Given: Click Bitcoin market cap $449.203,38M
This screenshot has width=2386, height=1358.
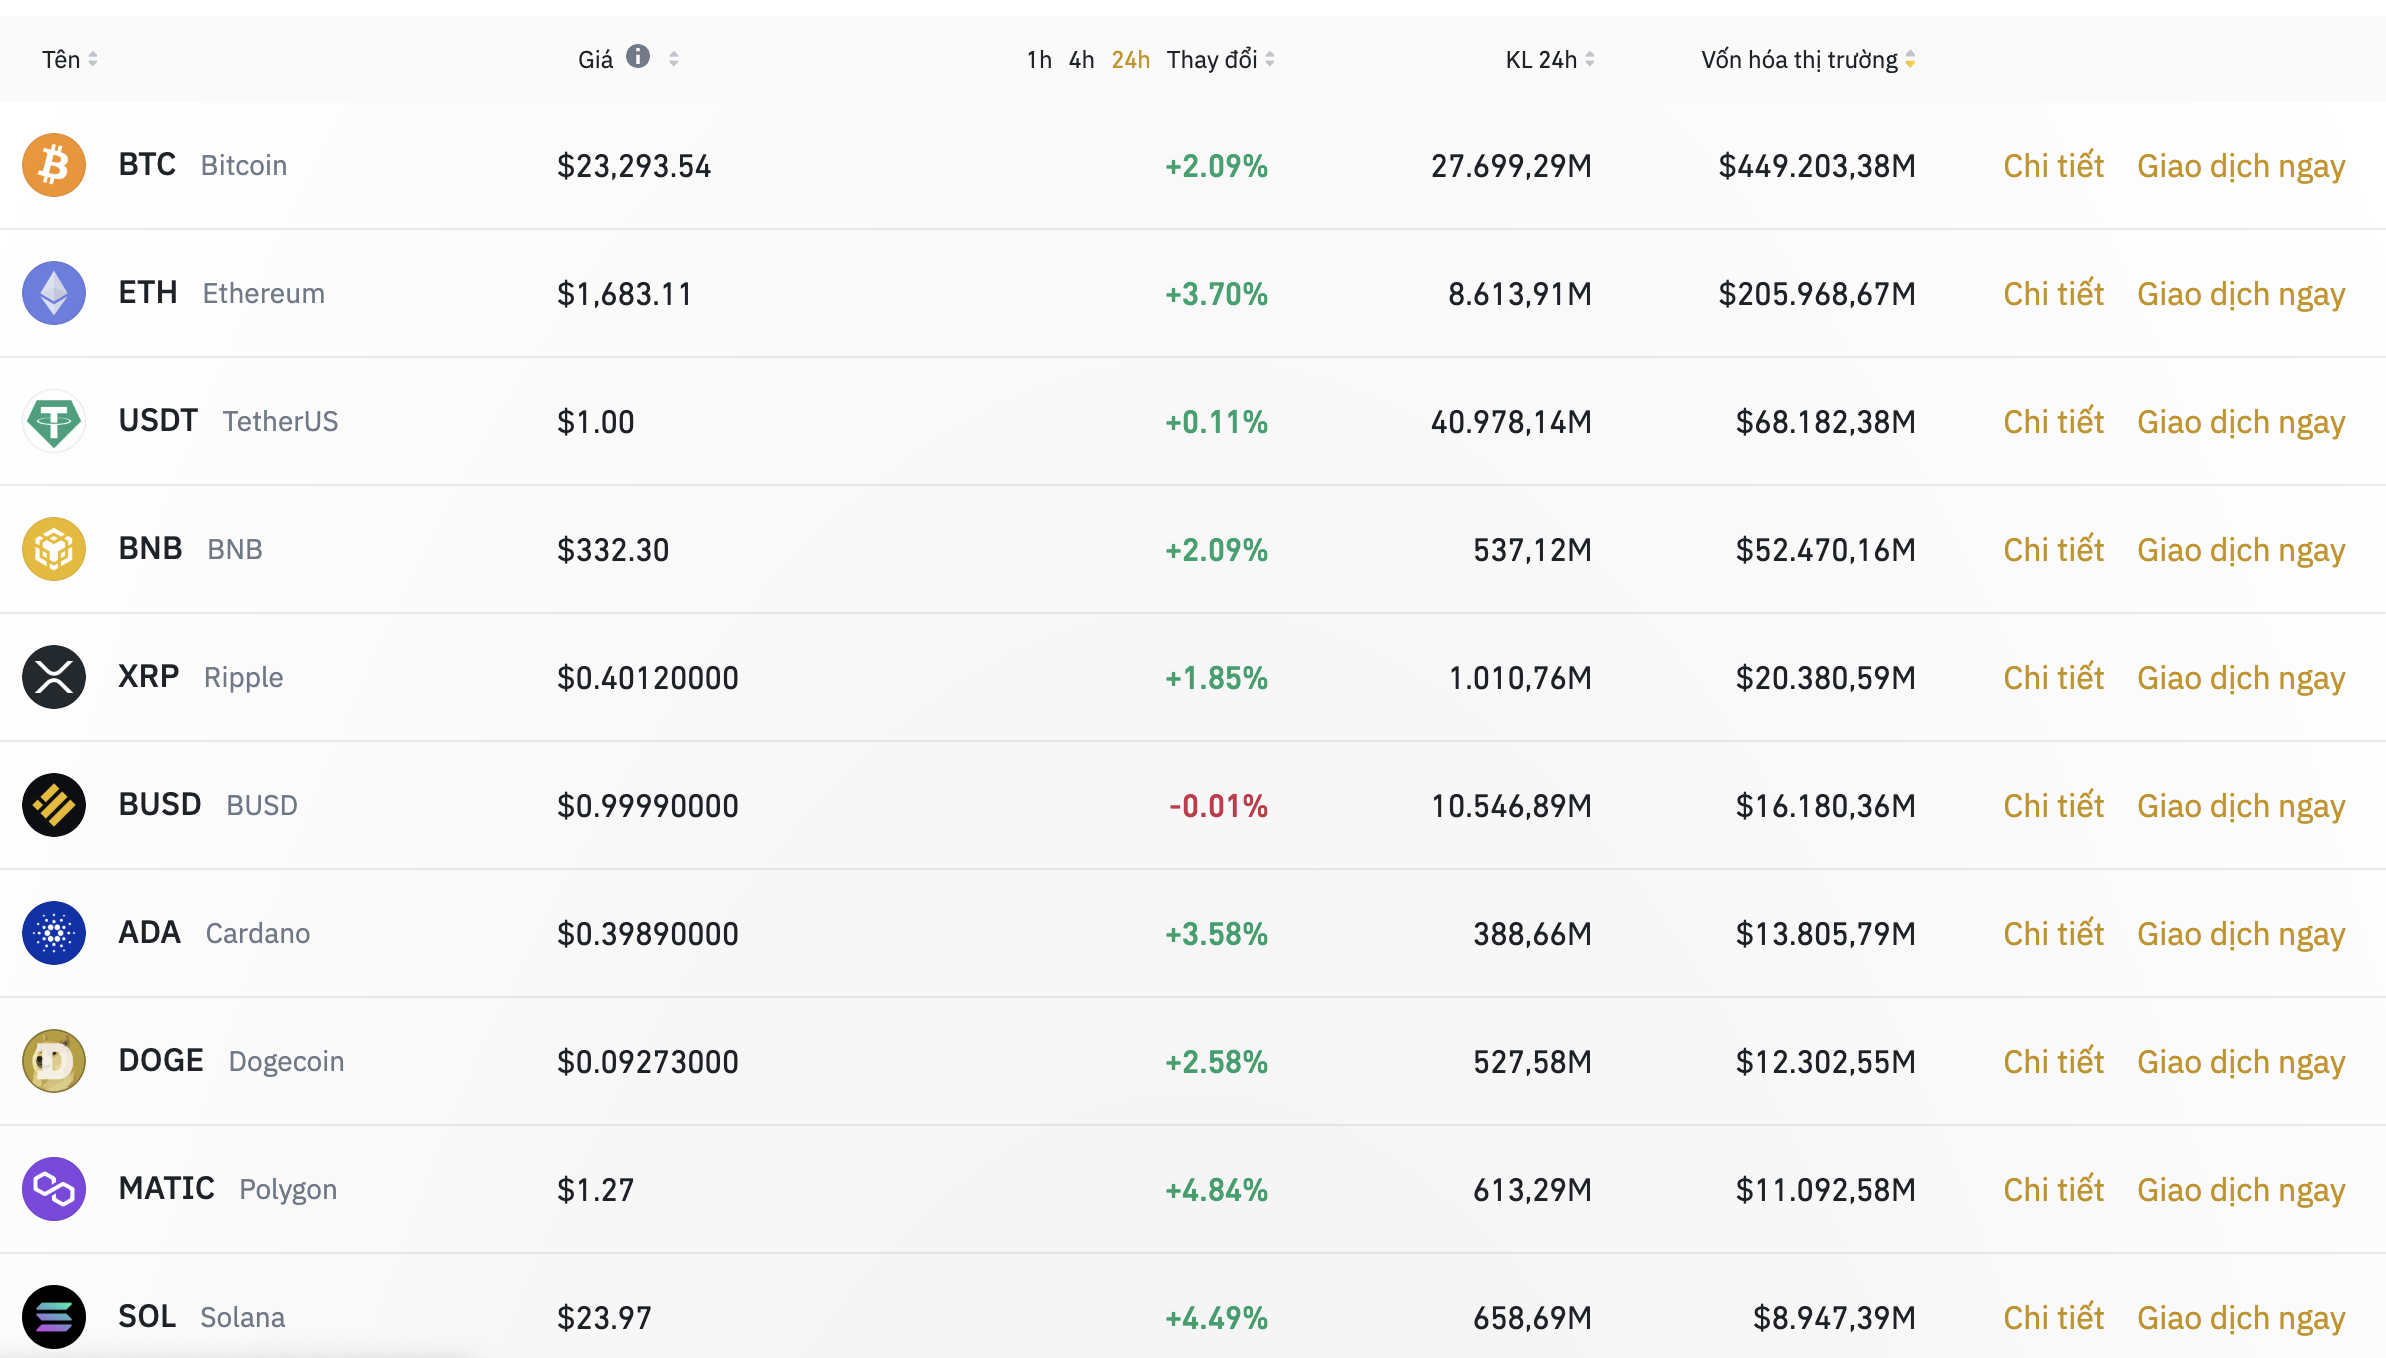Looking at the screenshot, I should [1817, 166].
